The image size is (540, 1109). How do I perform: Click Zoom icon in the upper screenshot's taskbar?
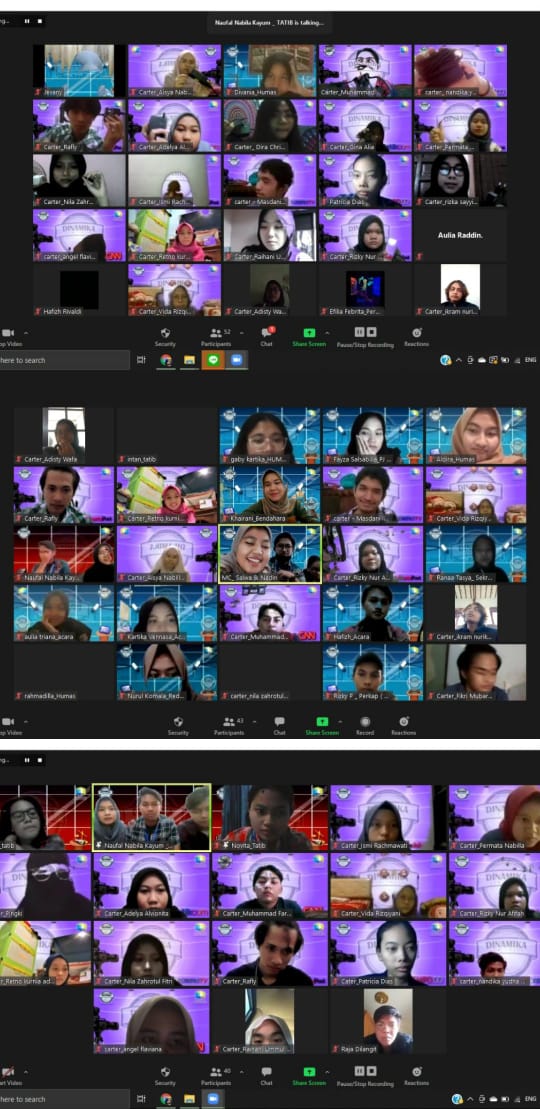click(236, 360)
